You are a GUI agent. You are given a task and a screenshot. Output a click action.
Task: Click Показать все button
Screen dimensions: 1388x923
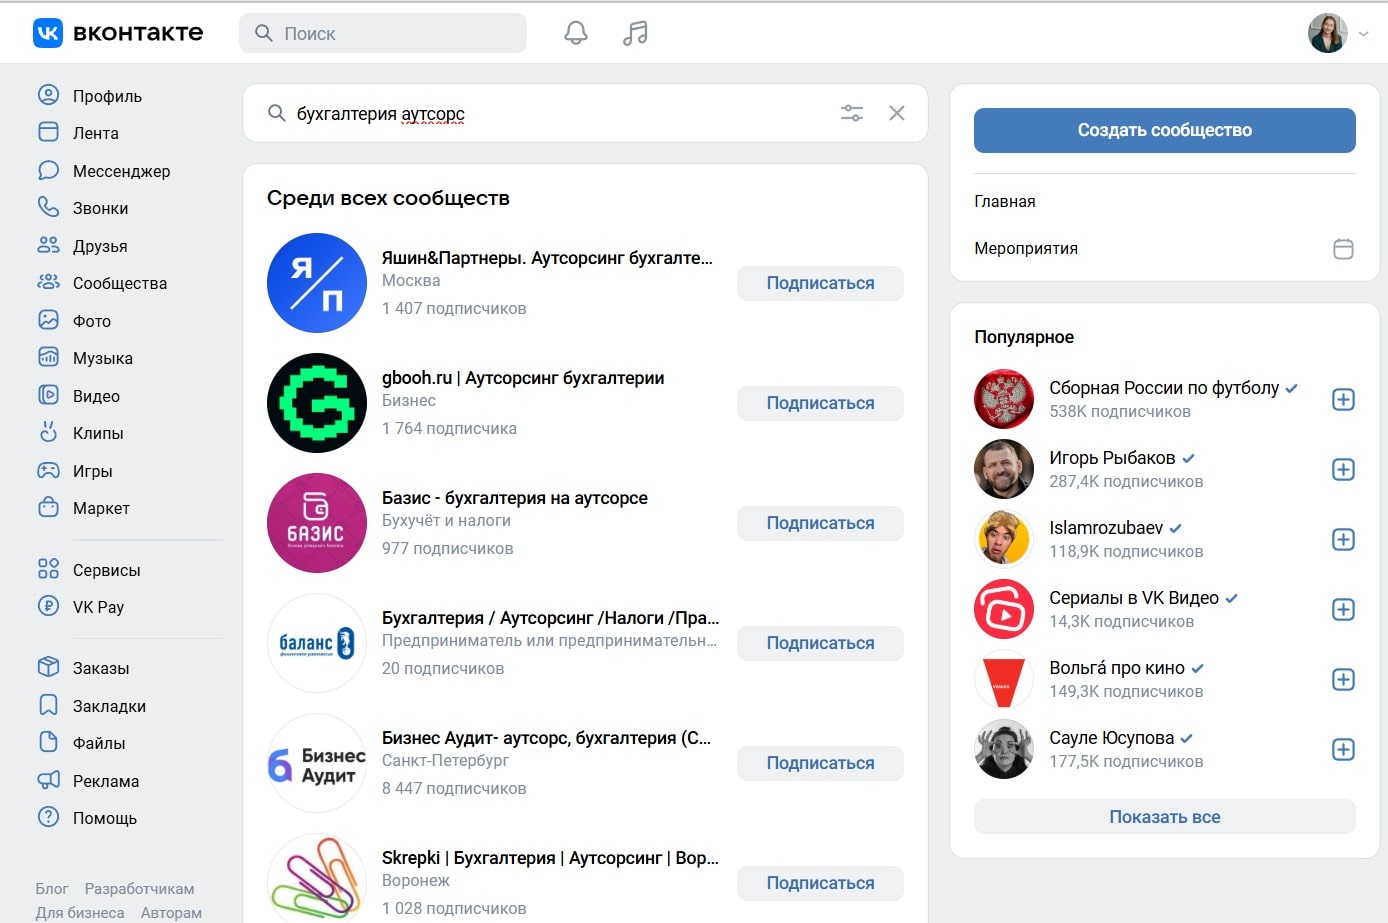click(1165, 817)
